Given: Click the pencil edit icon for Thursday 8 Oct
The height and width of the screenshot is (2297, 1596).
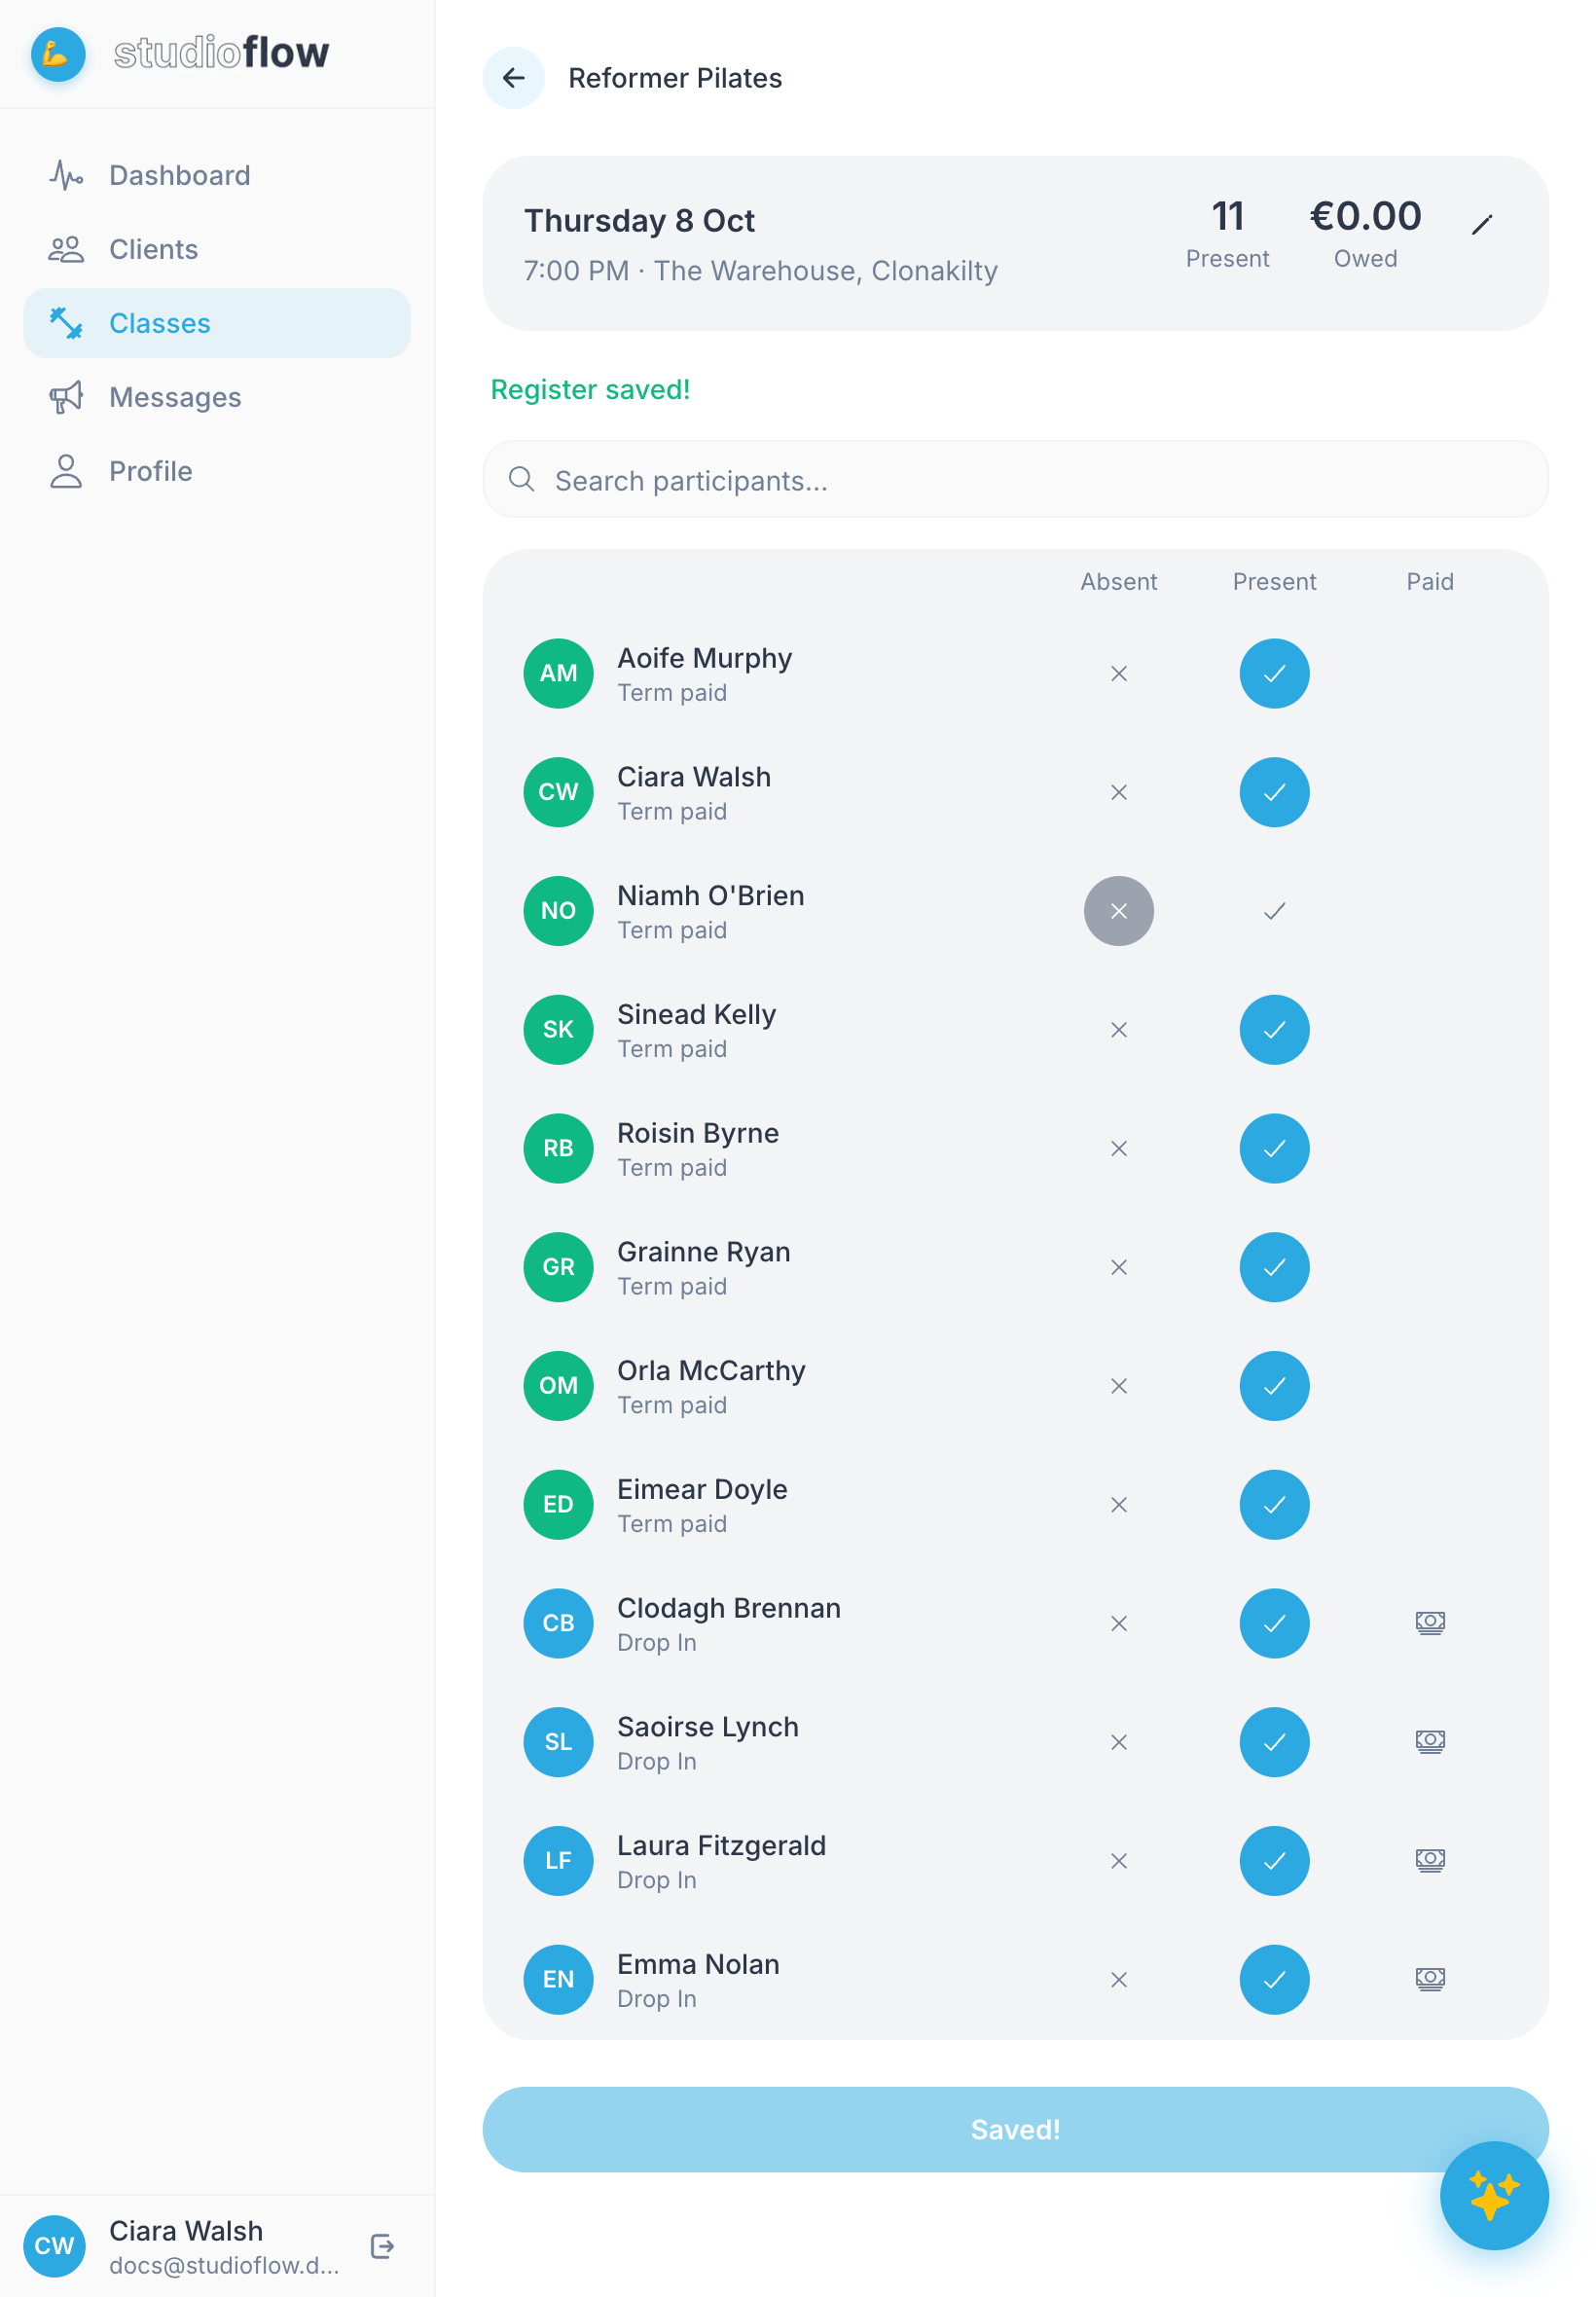Looking at the screenshot, I should 1482,224.
